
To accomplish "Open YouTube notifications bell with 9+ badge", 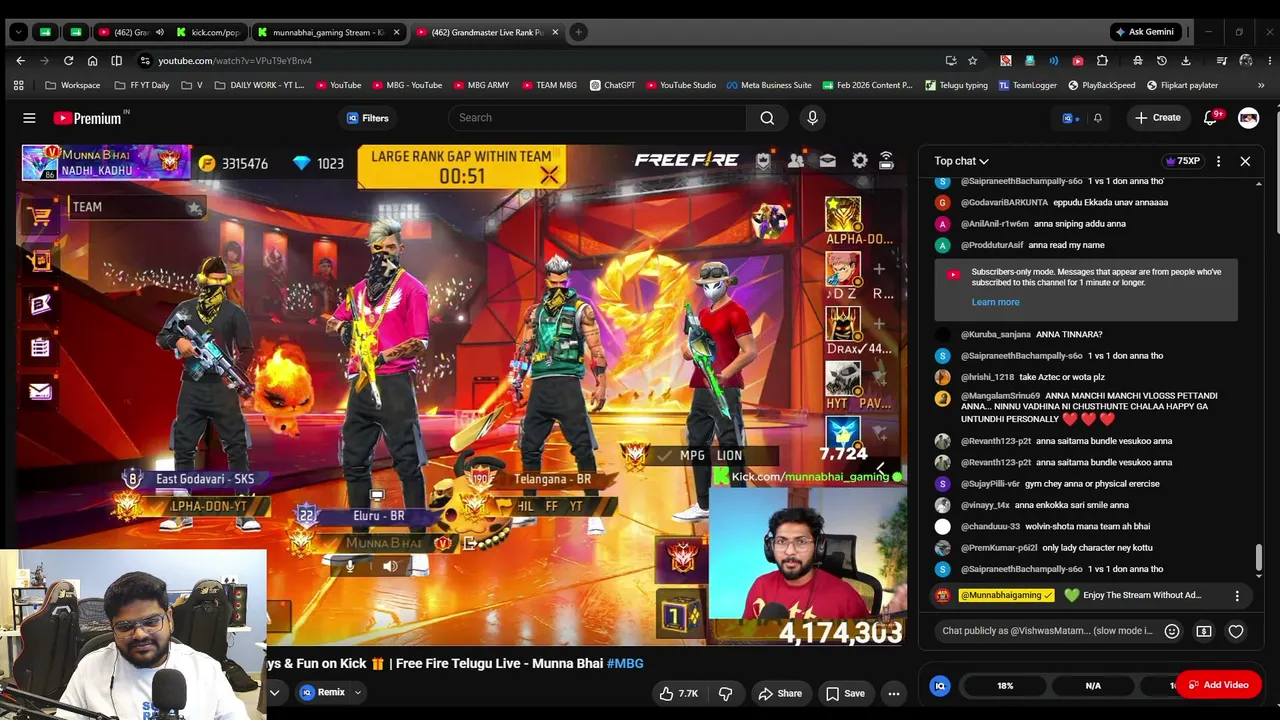I will [1210, 118].
